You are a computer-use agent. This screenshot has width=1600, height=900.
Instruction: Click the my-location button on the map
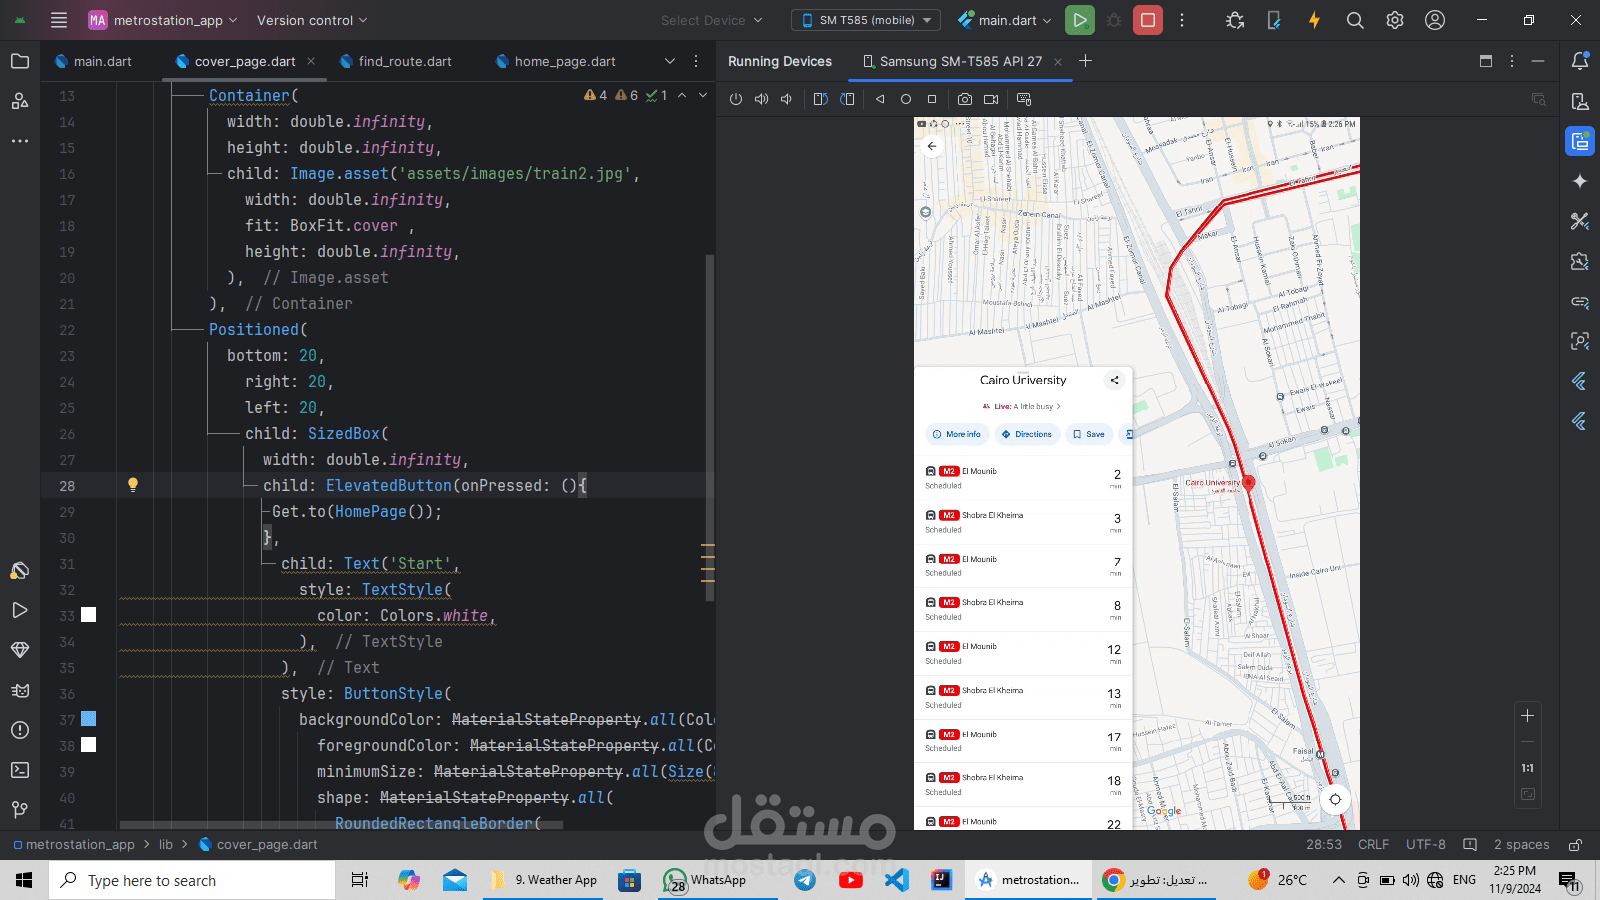(1335, 799)
